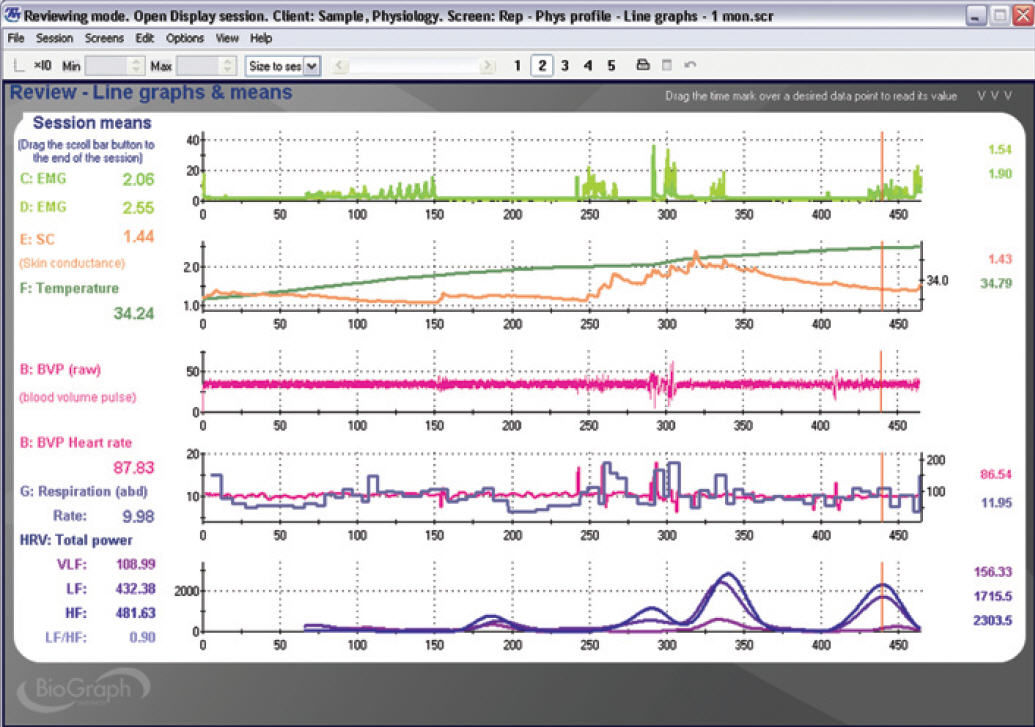Viewport: 1035px width, 727px height.
Task: Open the Size to session dropdown
Action: click(x=311, y=64)
